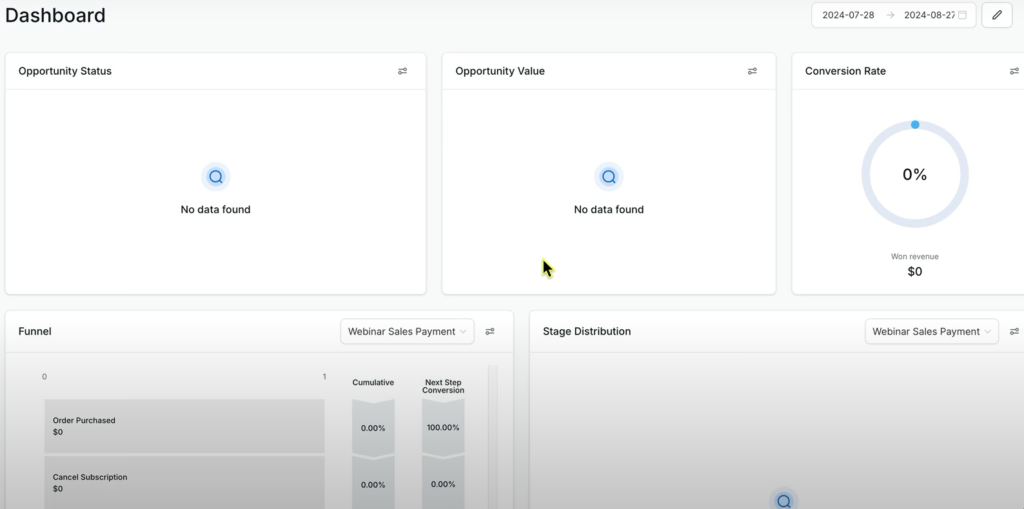Open Opportunity Value widget filter settings
The height and width of the screenshot is (509, 1024).
tap(752, 71)
